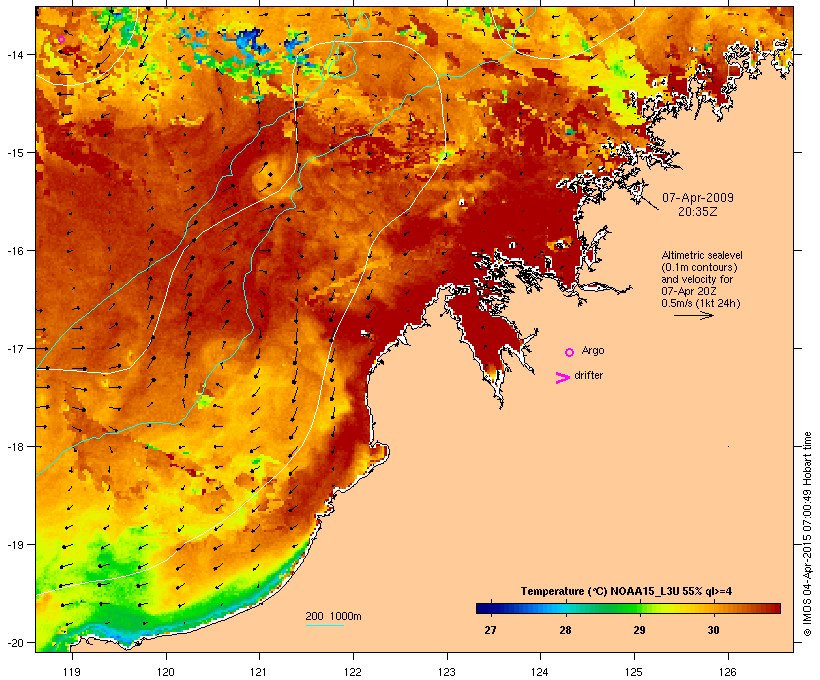Click the 'drifter' legend label
This screenshot has width=820, height=680.
[588, 375]
